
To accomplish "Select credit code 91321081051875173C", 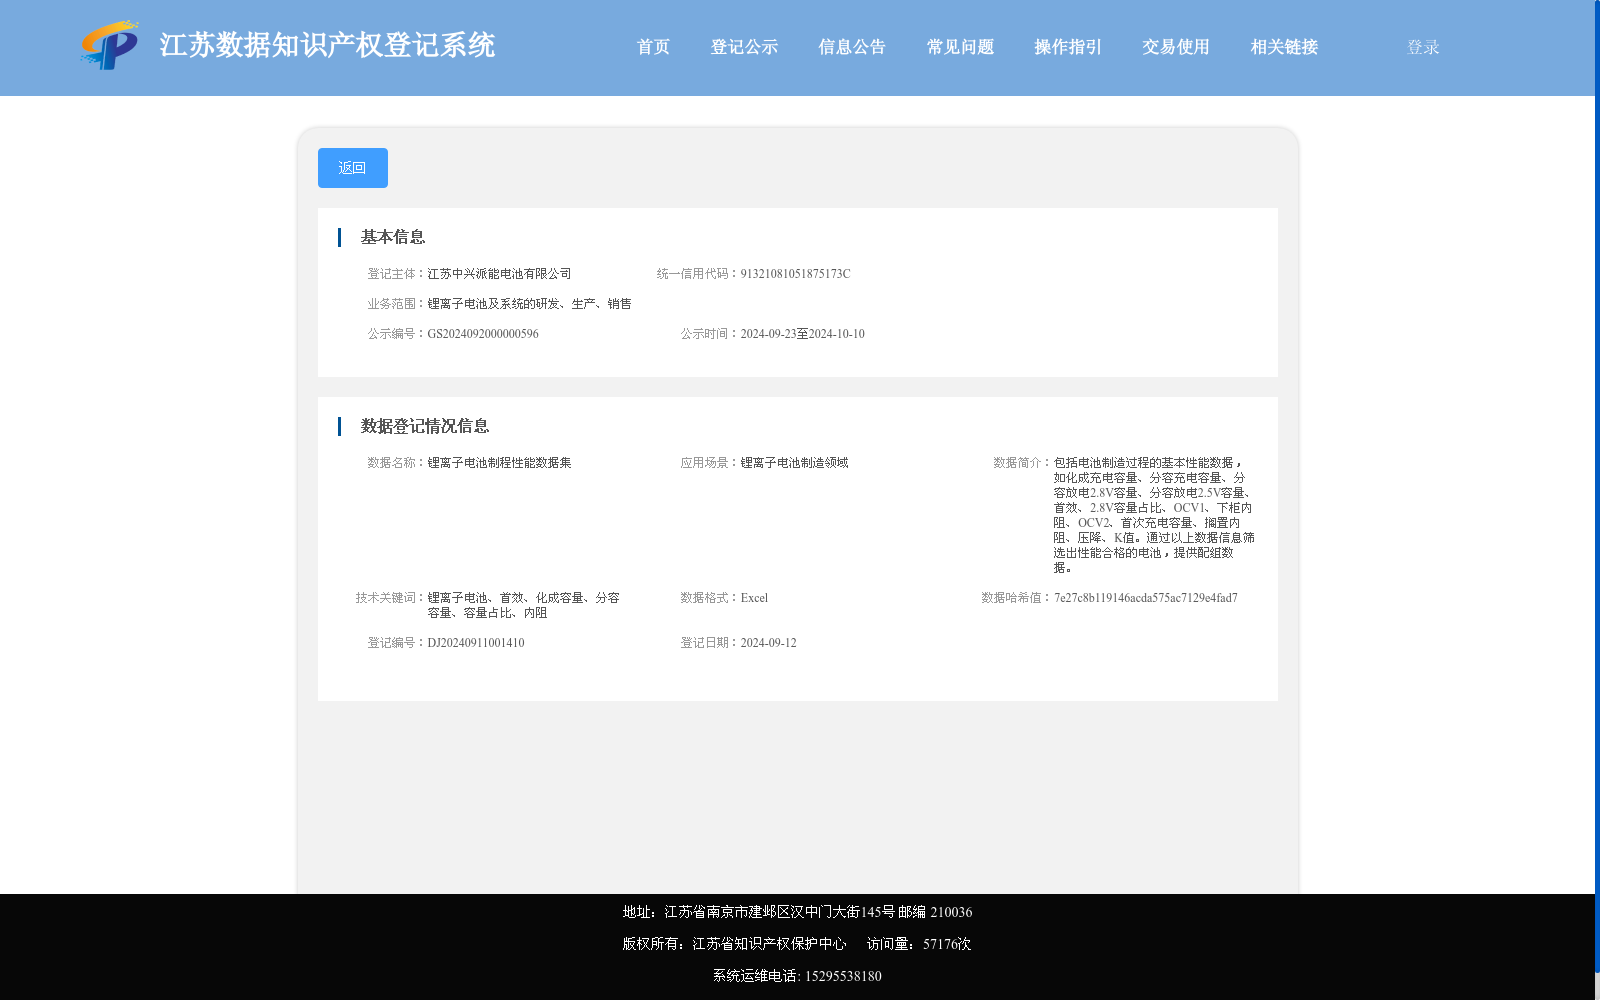I will [x=795, y=274].
